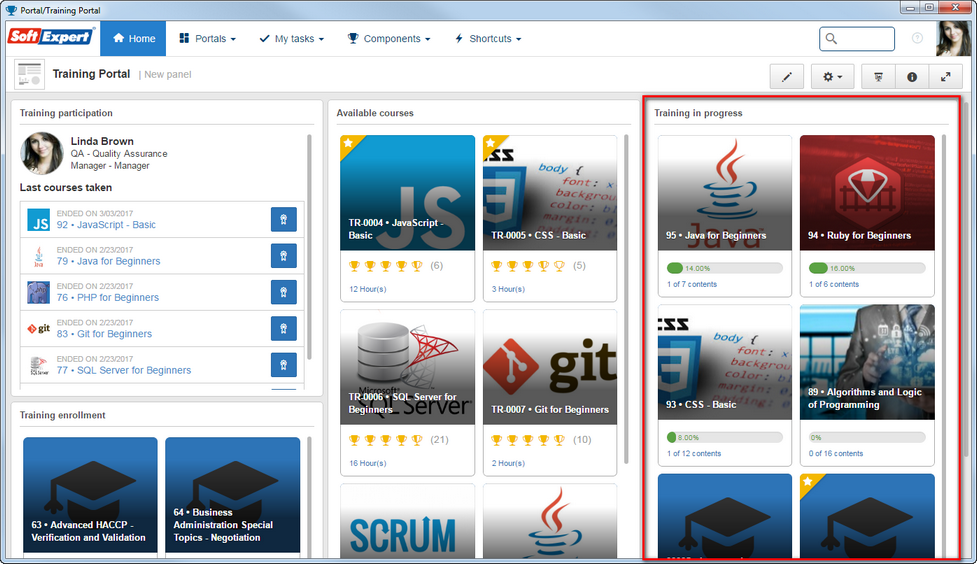Click the git logo beside course 83
977x564 pixels.
pyautogui.click(x=39, y=329)
